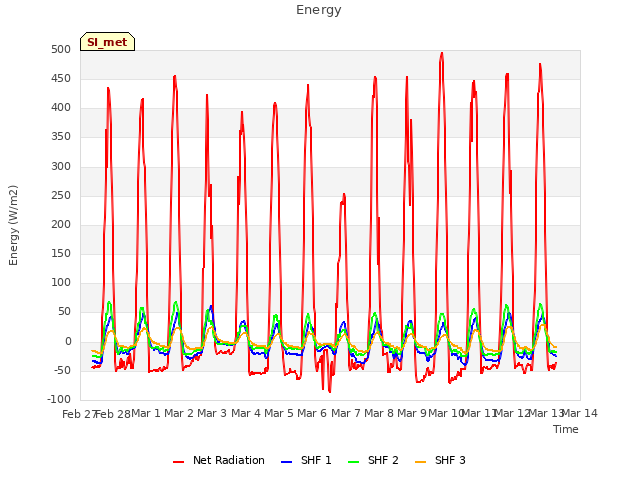Select the Net Radiation legend entry
640x480 pixels.
click(x=219, y=460)
